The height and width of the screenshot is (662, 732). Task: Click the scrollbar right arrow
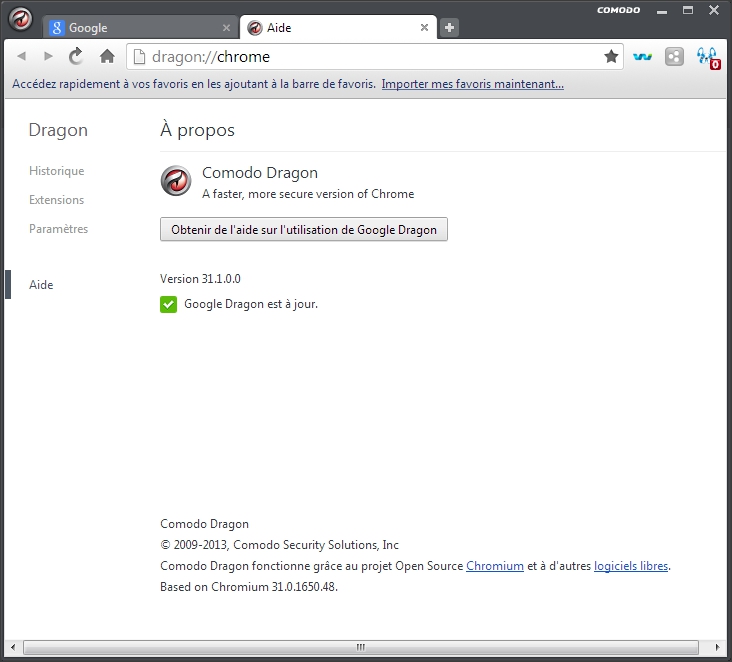click(718, 647)
